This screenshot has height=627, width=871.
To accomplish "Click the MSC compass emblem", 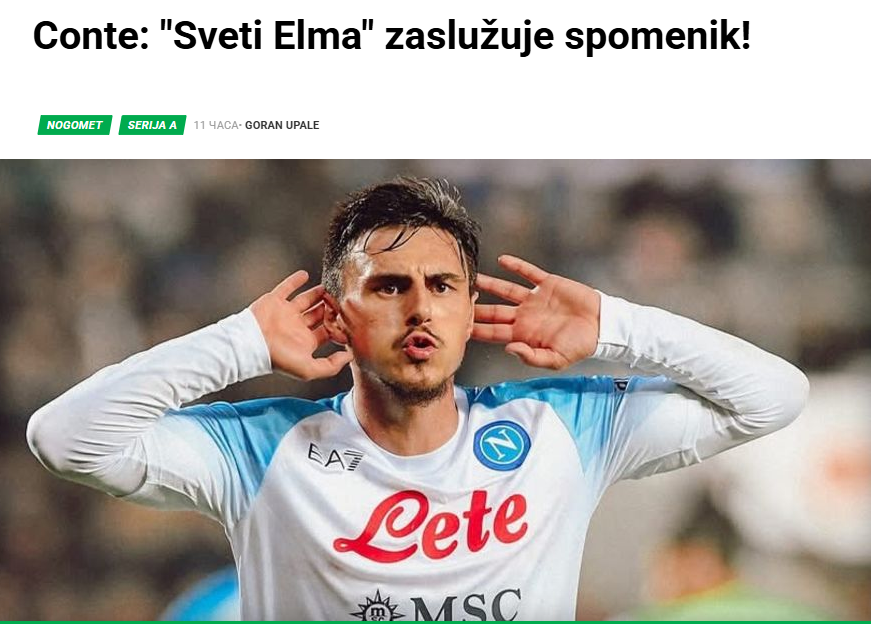I will pyautogui.click(x=377, y=607).
